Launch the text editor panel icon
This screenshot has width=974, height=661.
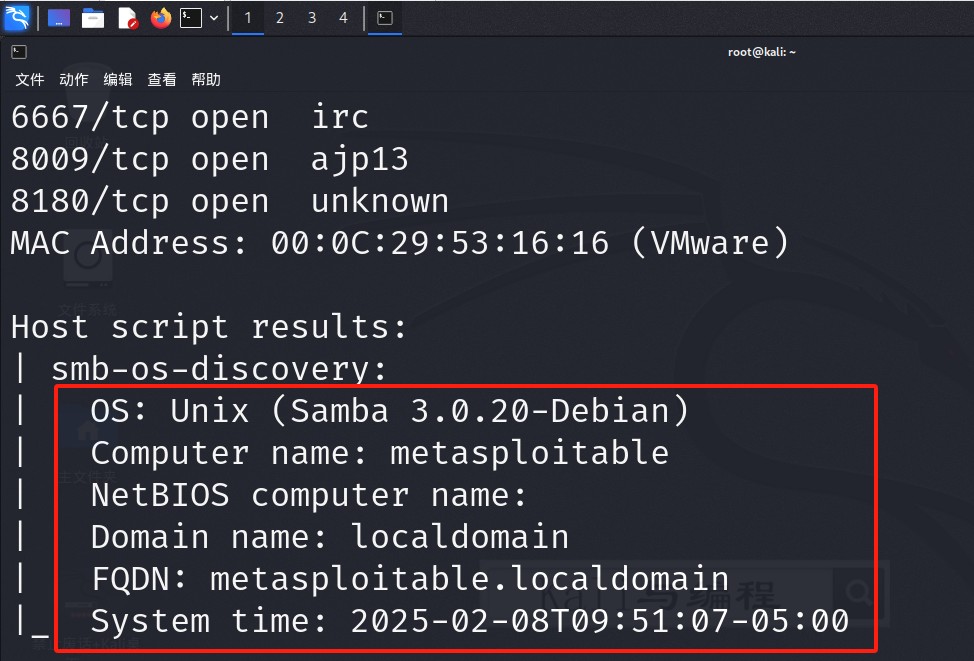click(x=127, y=18)
